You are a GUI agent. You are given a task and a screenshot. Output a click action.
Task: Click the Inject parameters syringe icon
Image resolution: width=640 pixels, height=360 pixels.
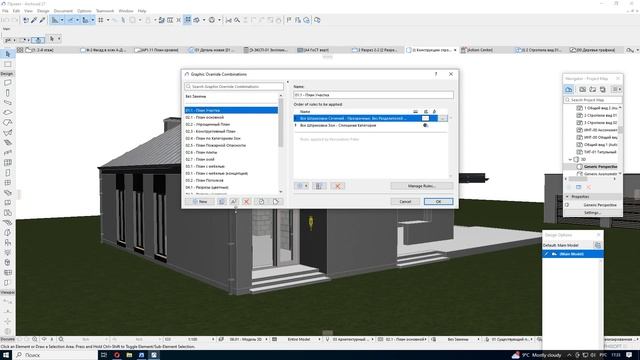pyautogui.click(x=42, y=20)
